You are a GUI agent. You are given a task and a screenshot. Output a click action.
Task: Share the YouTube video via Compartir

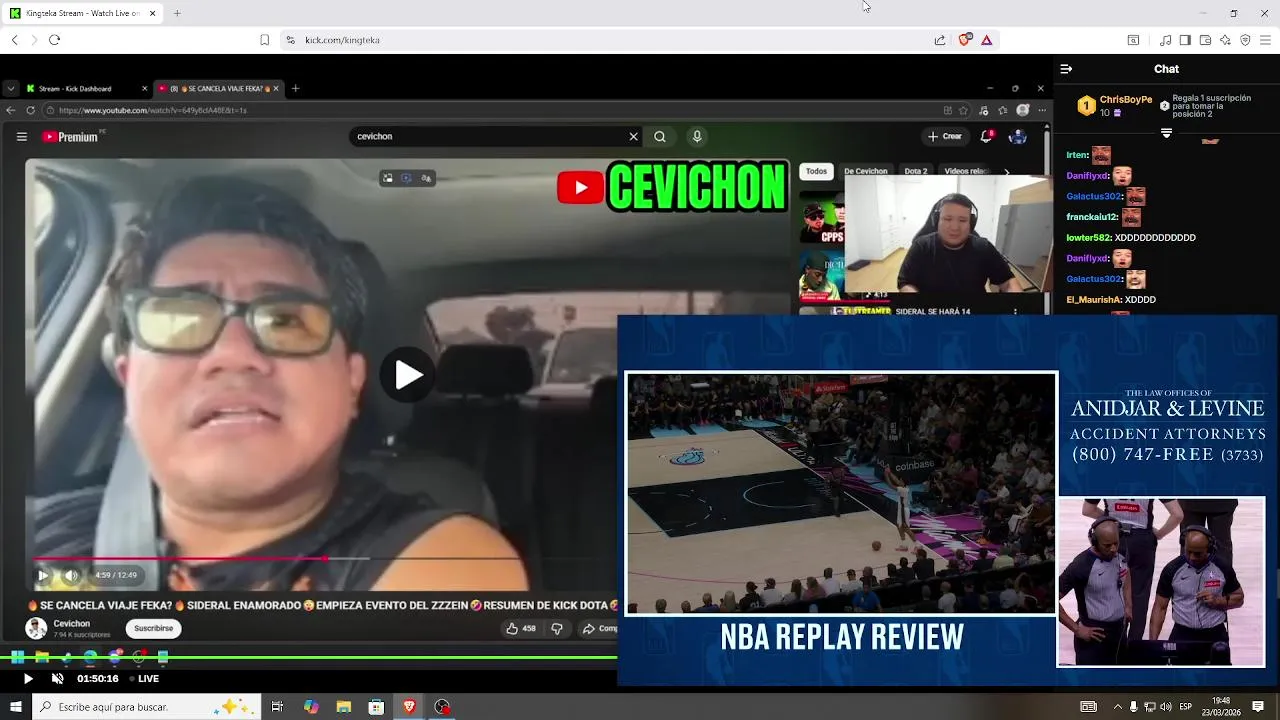[x=600, y=628]
